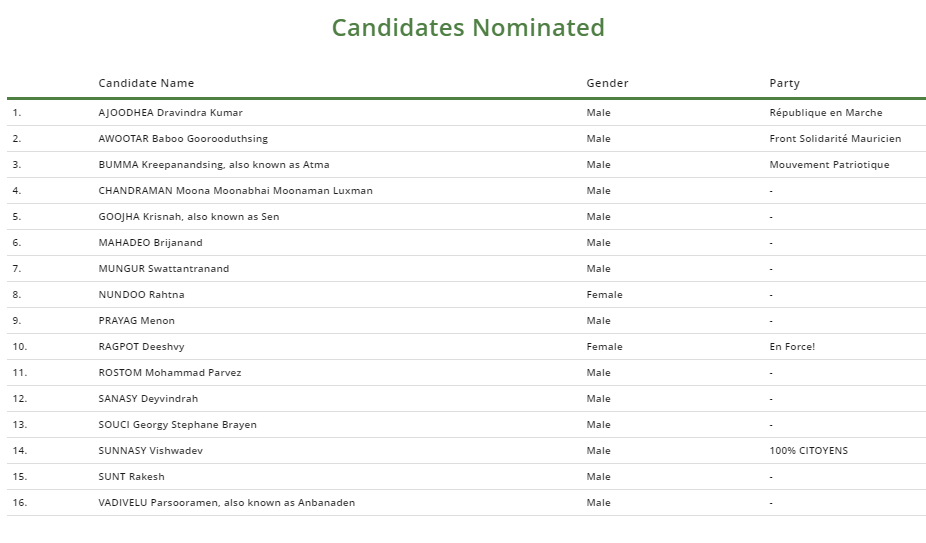The width and height of the screenshot is (926, 543).
Task: Select GOOJHA Krisnah candidate entry
Action: pos(188,217)
